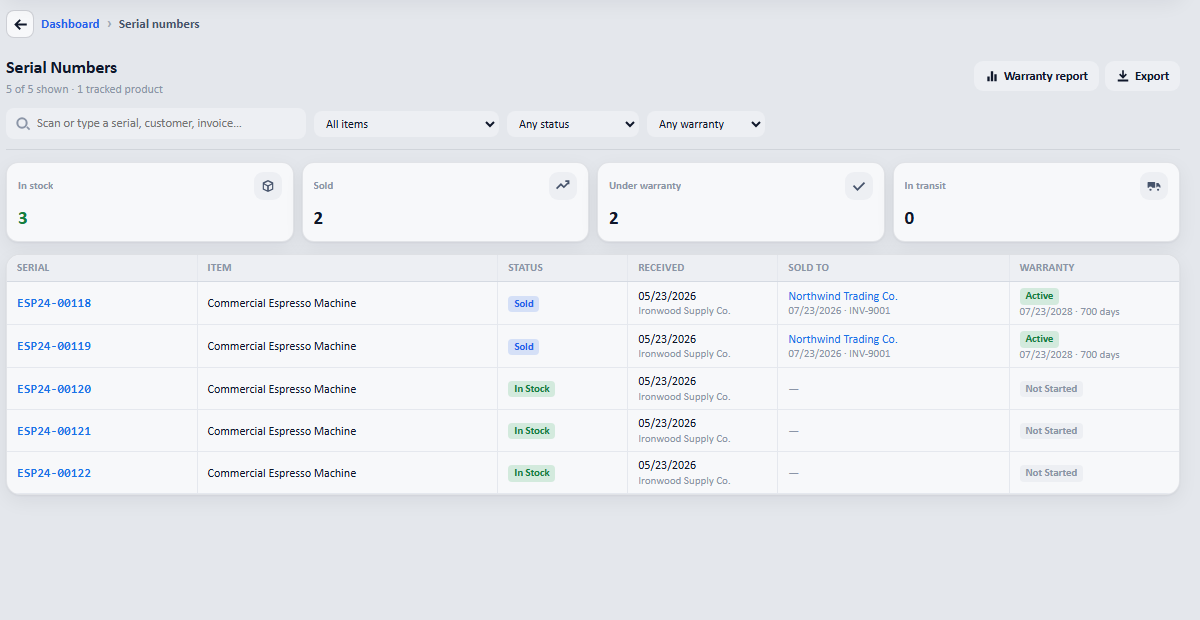Click the received date for ESP24-00119
The width and height of the screenshot is (1200, 620).
[x=667, y=339]
